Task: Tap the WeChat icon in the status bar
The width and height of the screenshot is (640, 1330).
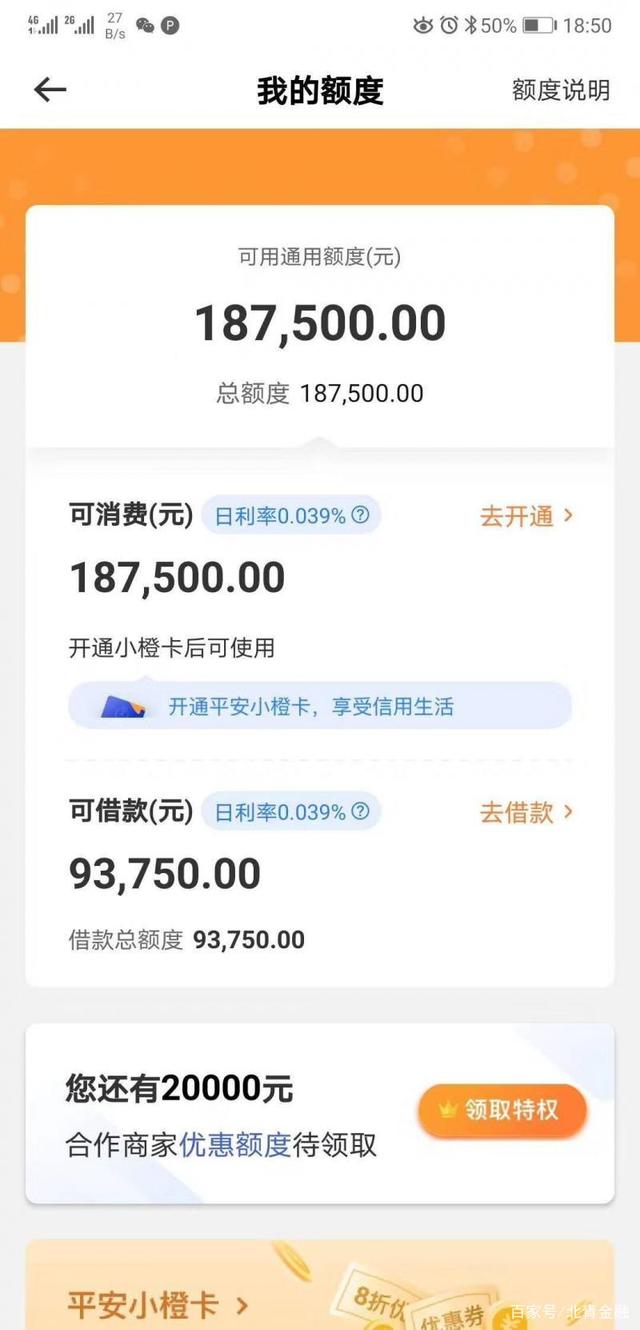Action: 145,25
